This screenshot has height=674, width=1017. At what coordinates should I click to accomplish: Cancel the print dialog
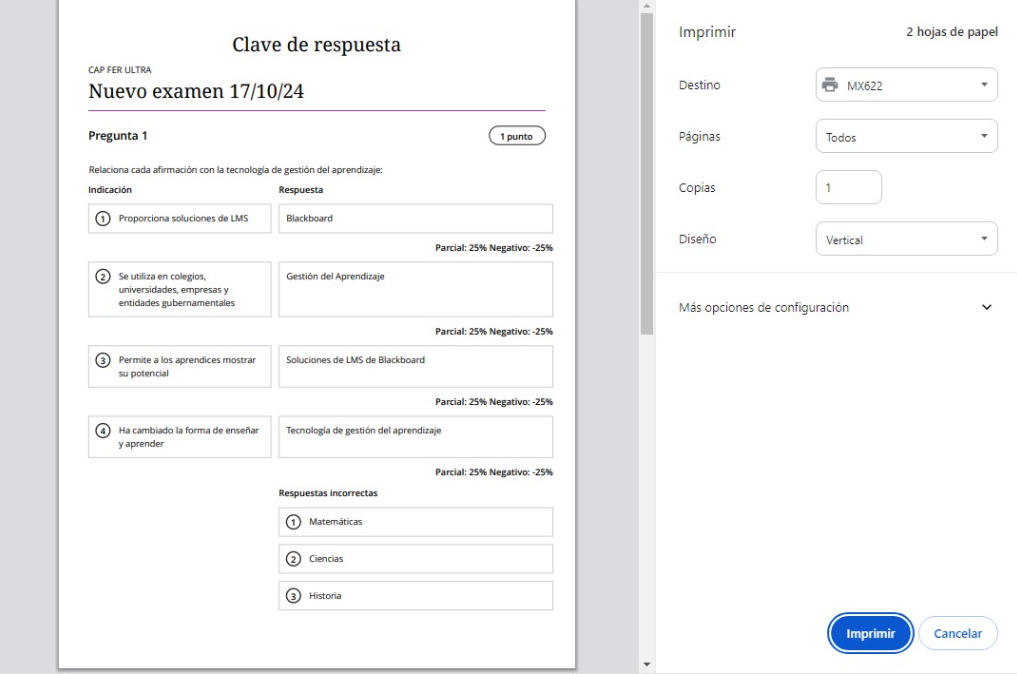click(957, 633)
